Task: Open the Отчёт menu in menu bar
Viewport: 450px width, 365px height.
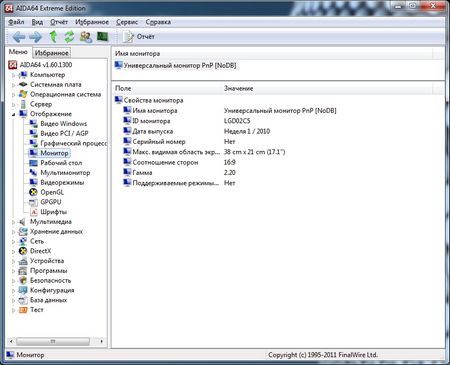Action: pyautogui.click(x=59, y=22)
